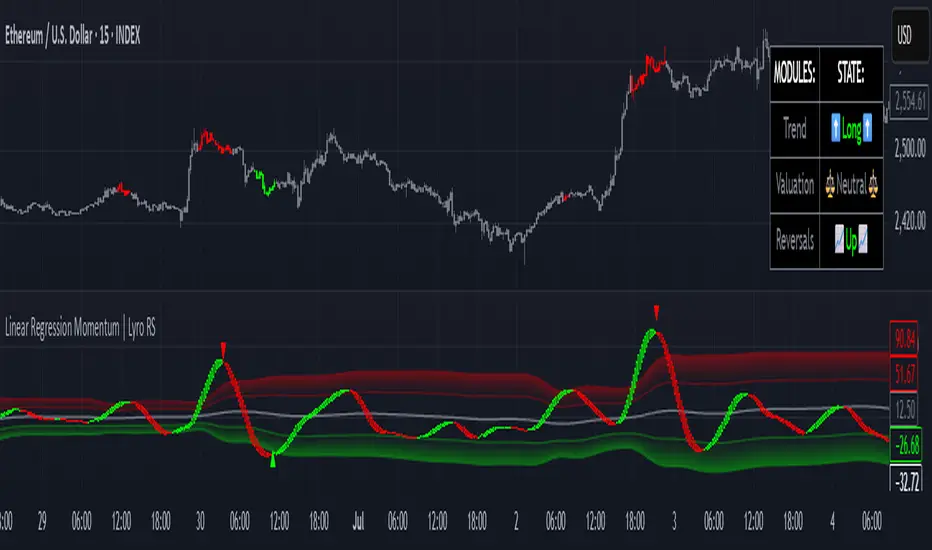Click the green Long state text
Image resolution: width=932 pixels, height=550 pixels.
tap(851, 129)
